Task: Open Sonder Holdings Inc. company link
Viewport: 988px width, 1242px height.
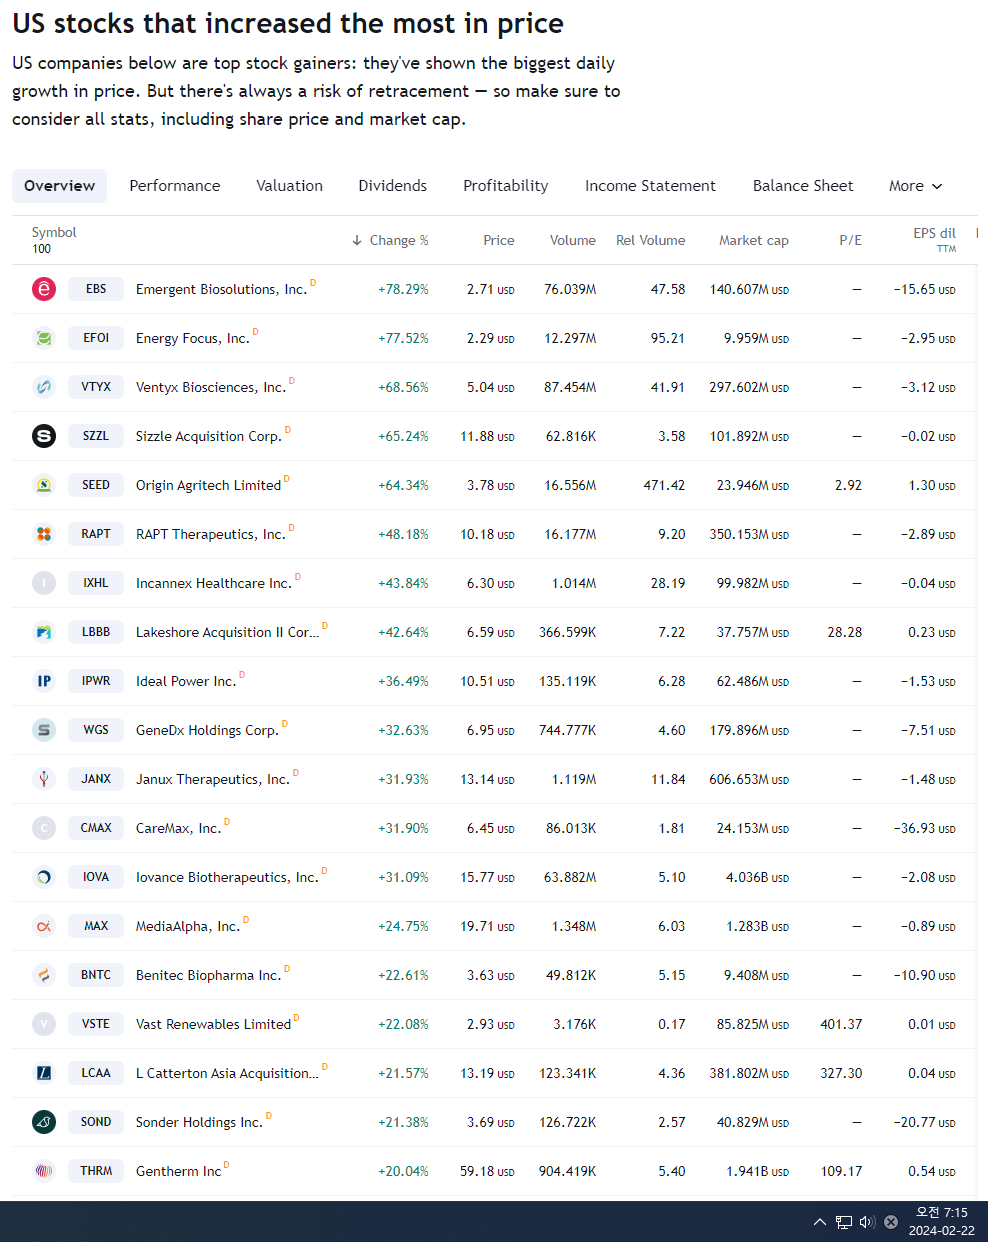Action: coord(200,1122)
